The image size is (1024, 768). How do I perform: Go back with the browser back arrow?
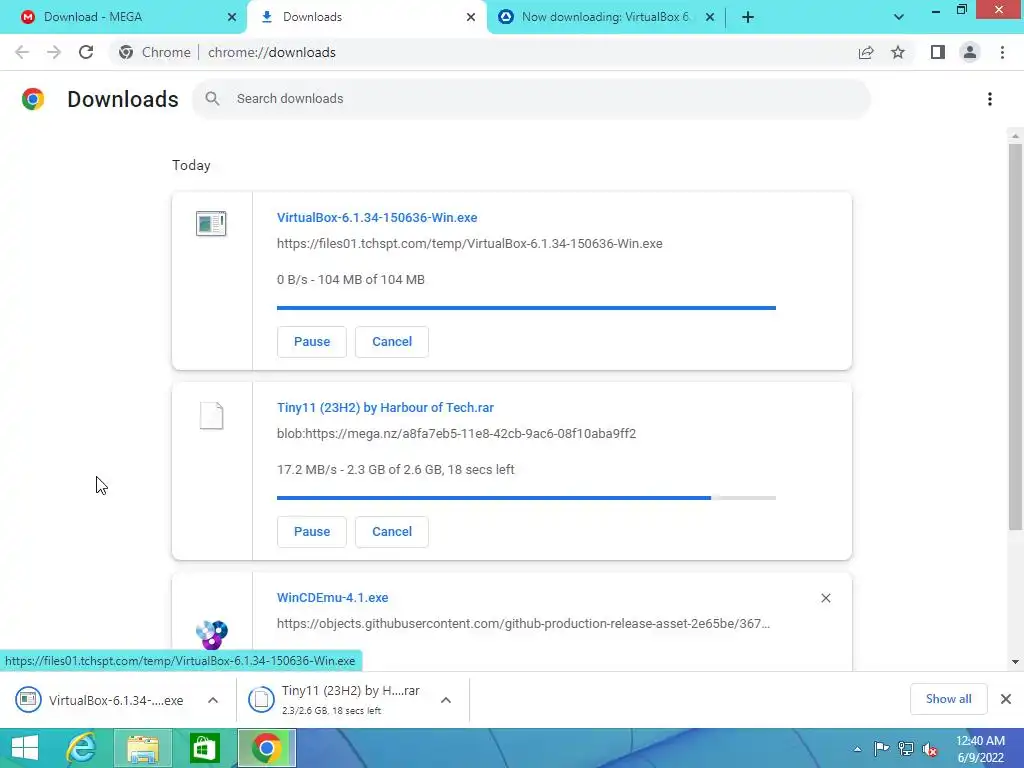tap(22, 52)
